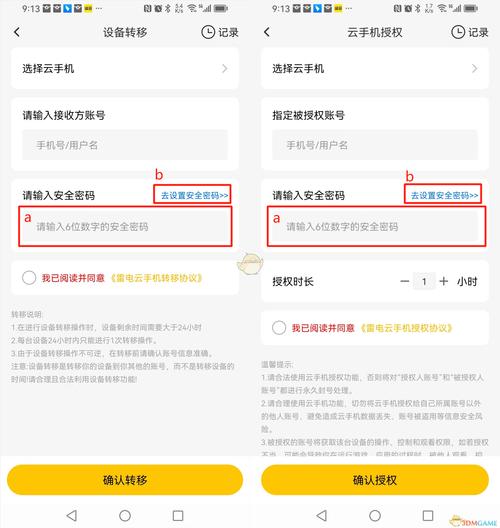Expand 选择云手机 on 云手机授权 page
The height and width of the screenshot is (528, 500).
(375, 69)
